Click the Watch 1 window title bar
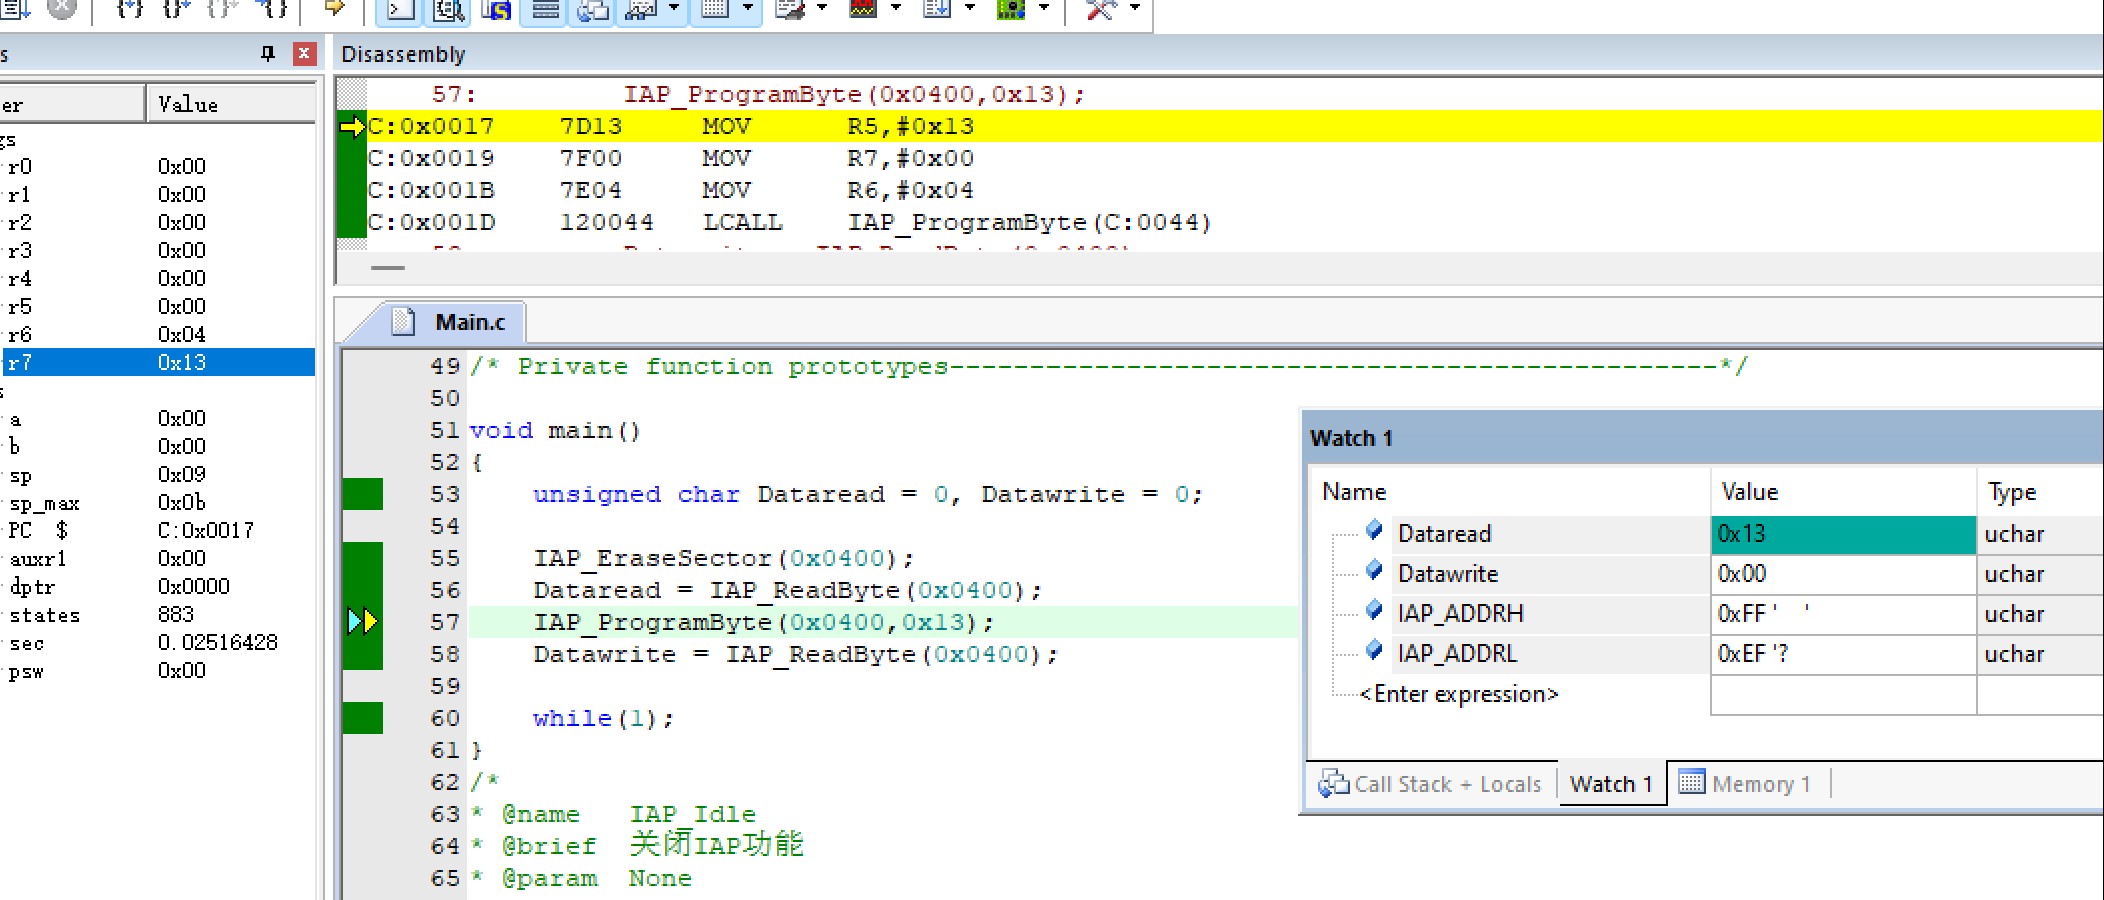2104x900 pixels. 1704,438
